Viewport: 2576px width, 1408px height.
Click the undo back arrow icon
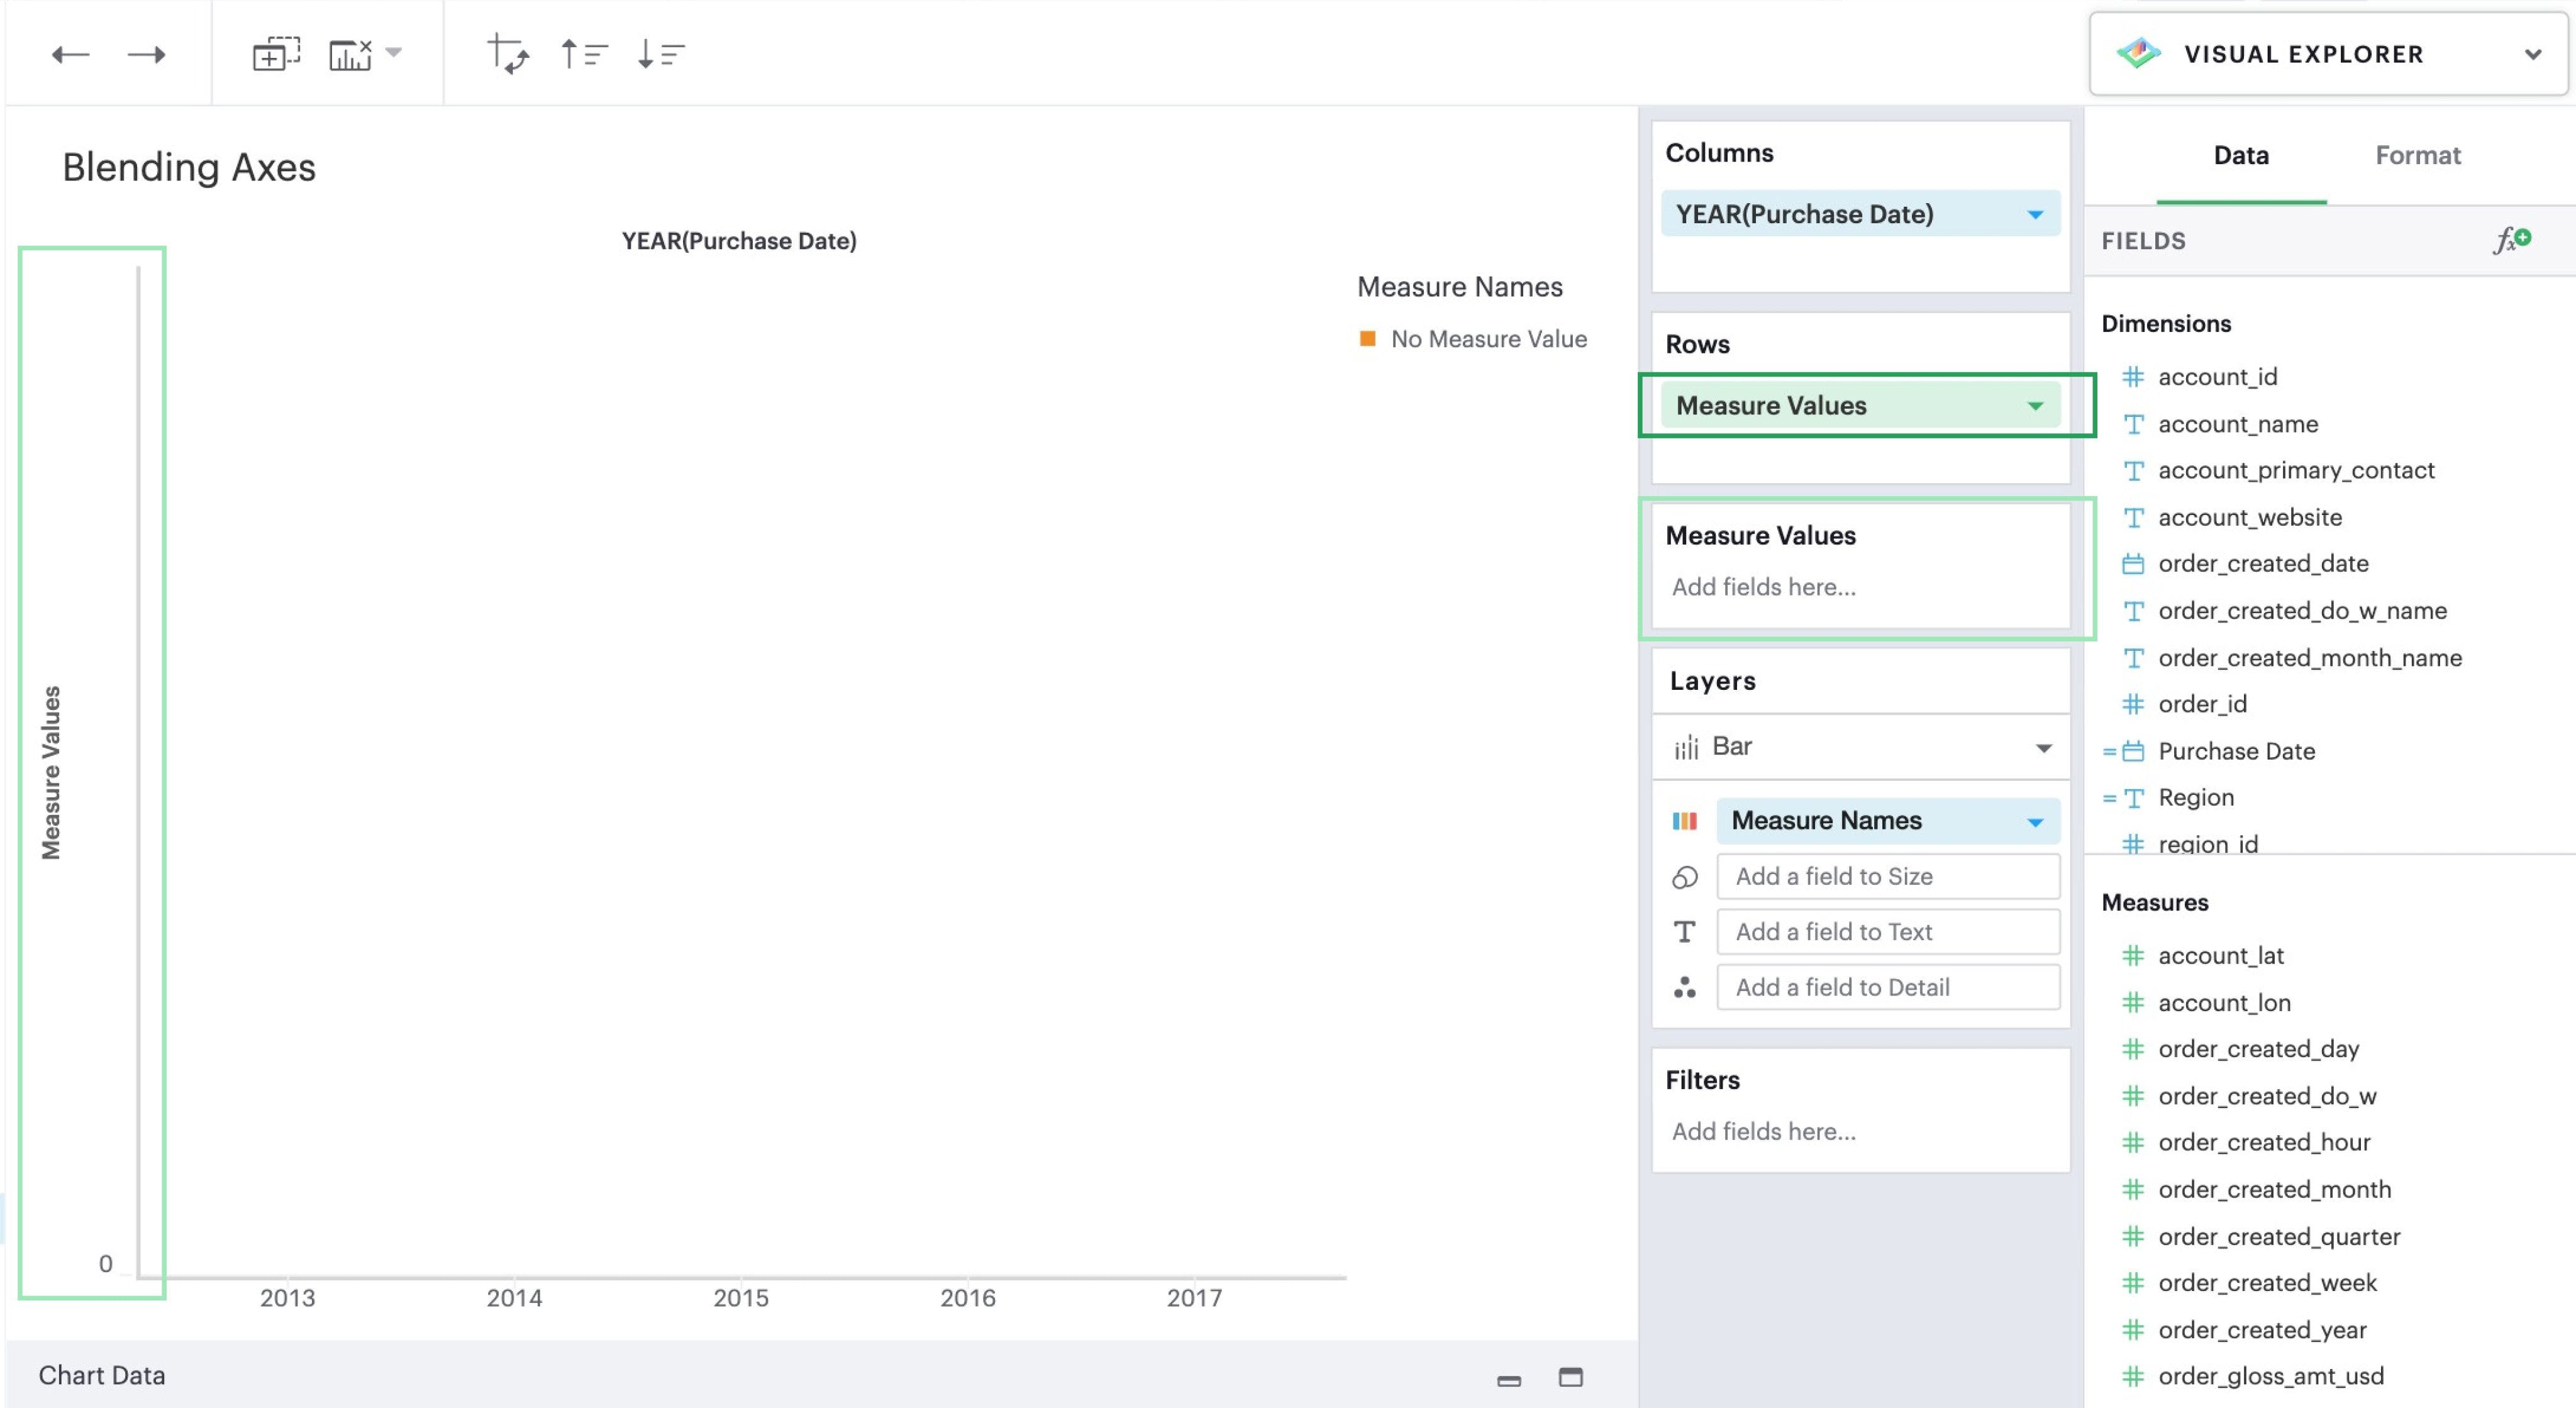[x=70, y=54]
